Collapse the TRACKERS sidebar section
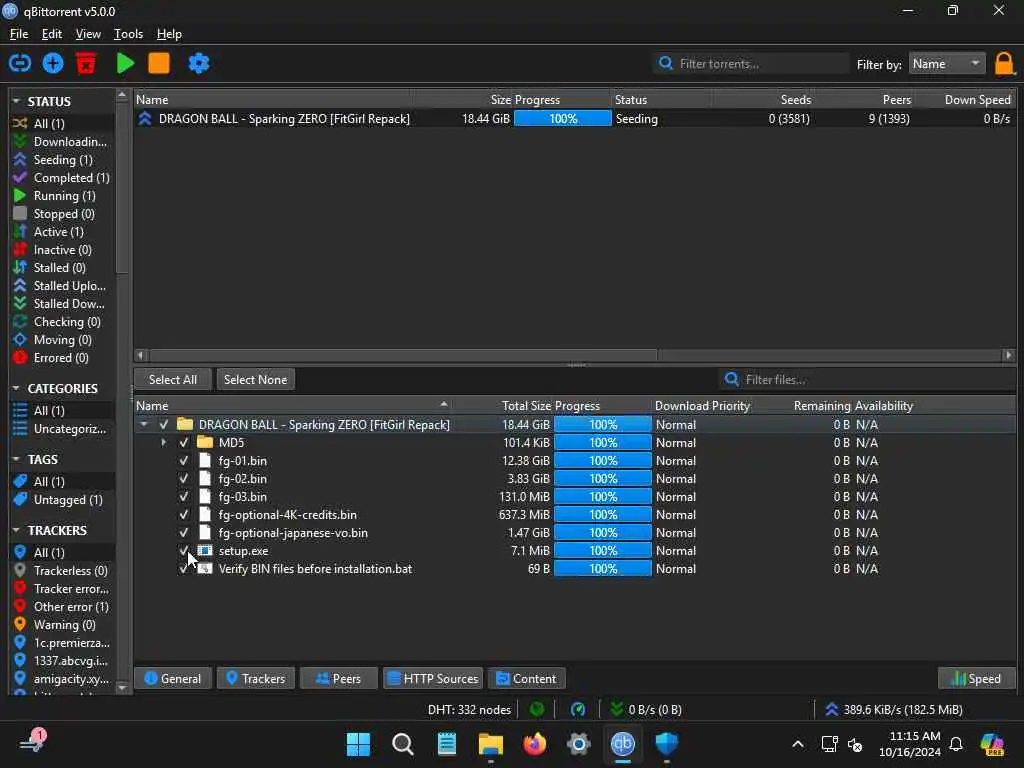The height and width of the screenshot is (768, 1024). point(16,530)
